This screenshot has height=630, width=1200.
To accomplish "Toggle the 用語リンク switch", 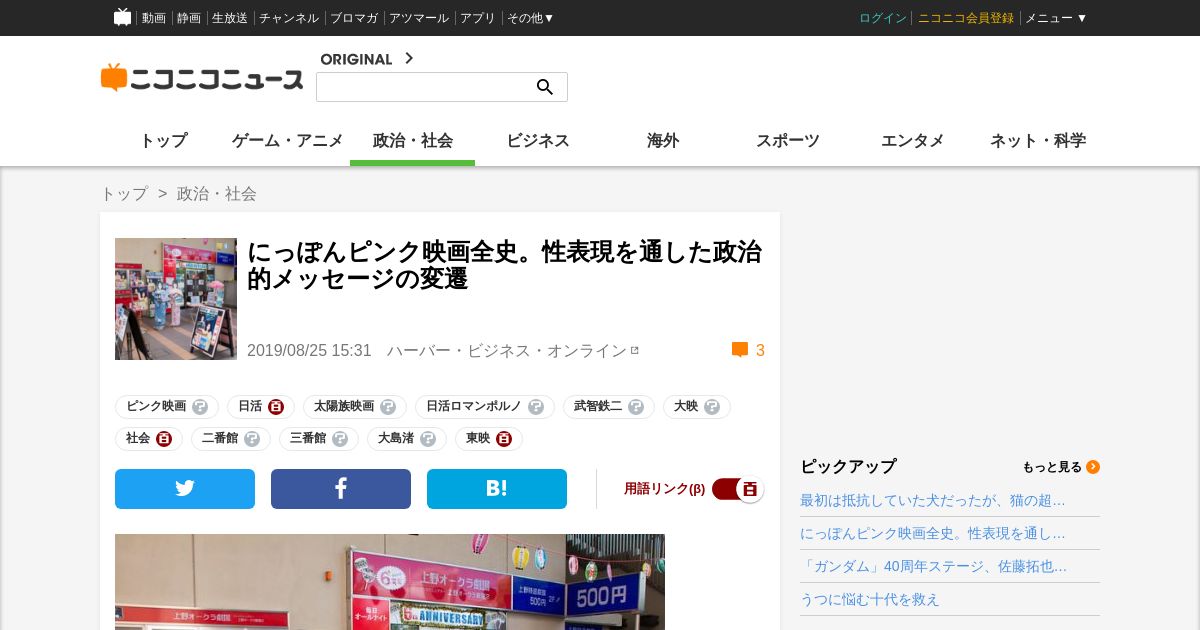I will pyautogui.click(x=738, y=489).
